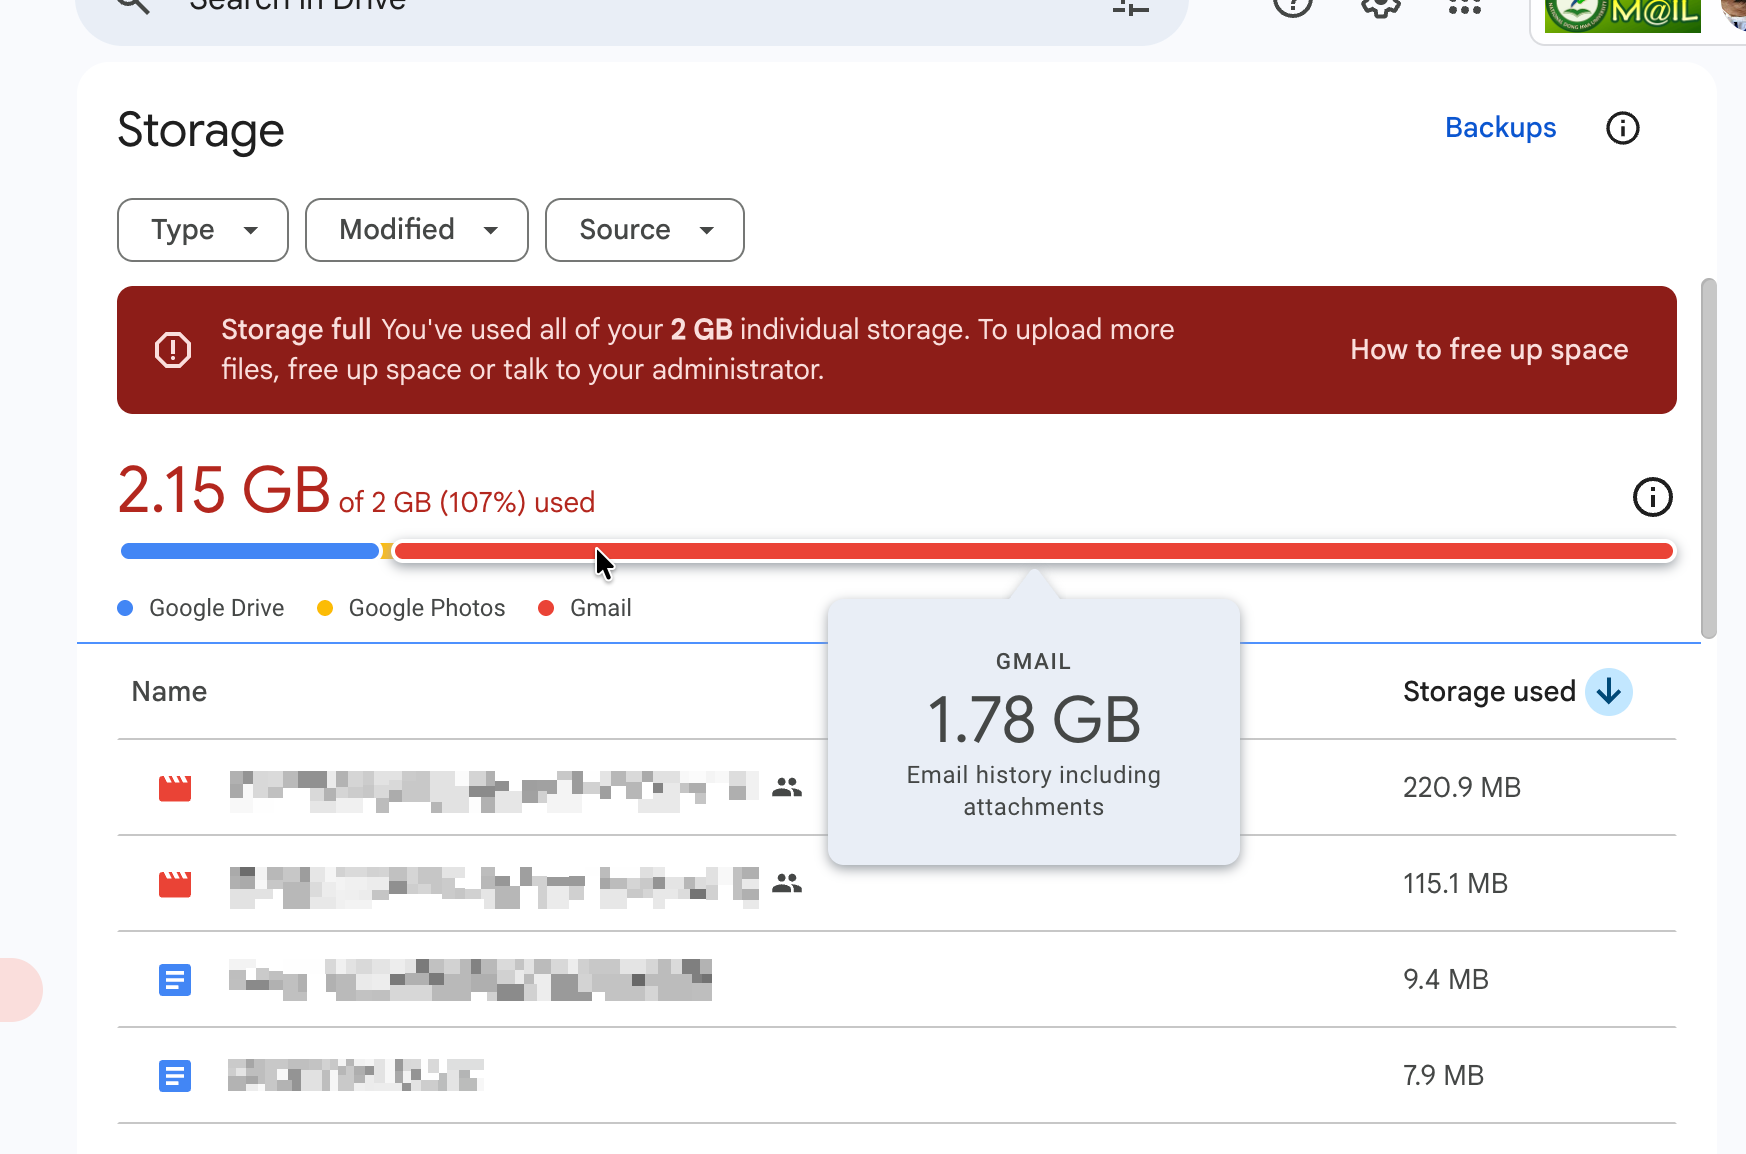Sort by the Name column header

(x=169, y=692)
